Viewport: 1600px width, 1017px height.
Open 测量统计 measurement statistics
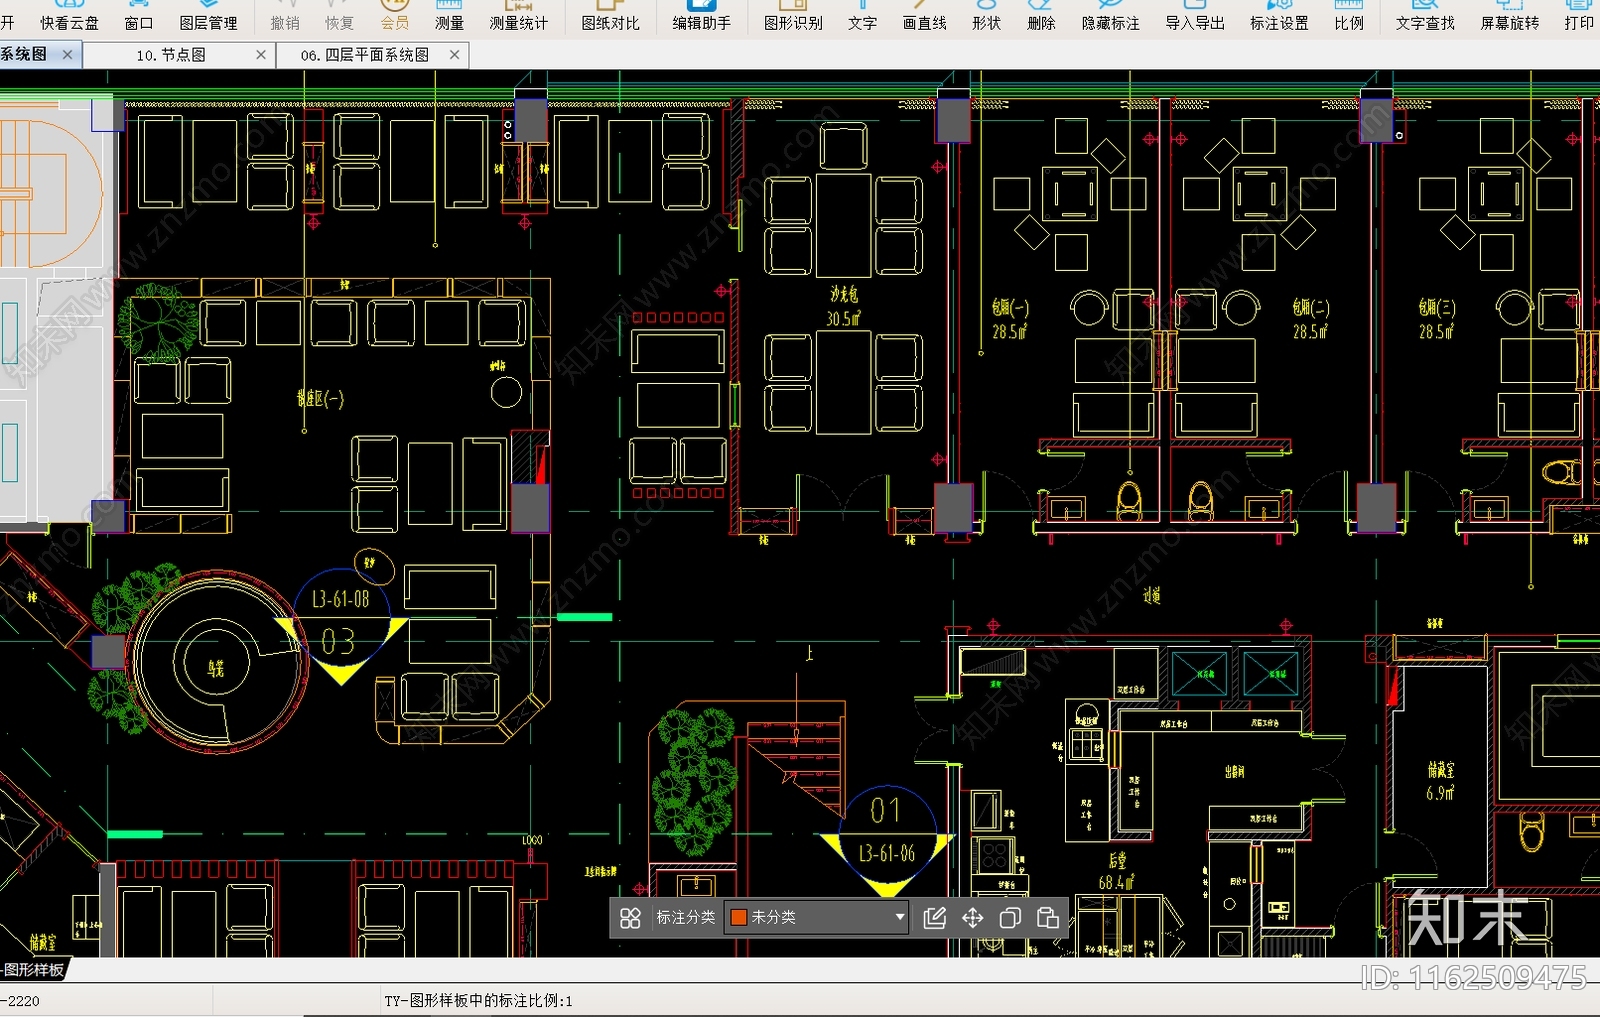(518, 16)
